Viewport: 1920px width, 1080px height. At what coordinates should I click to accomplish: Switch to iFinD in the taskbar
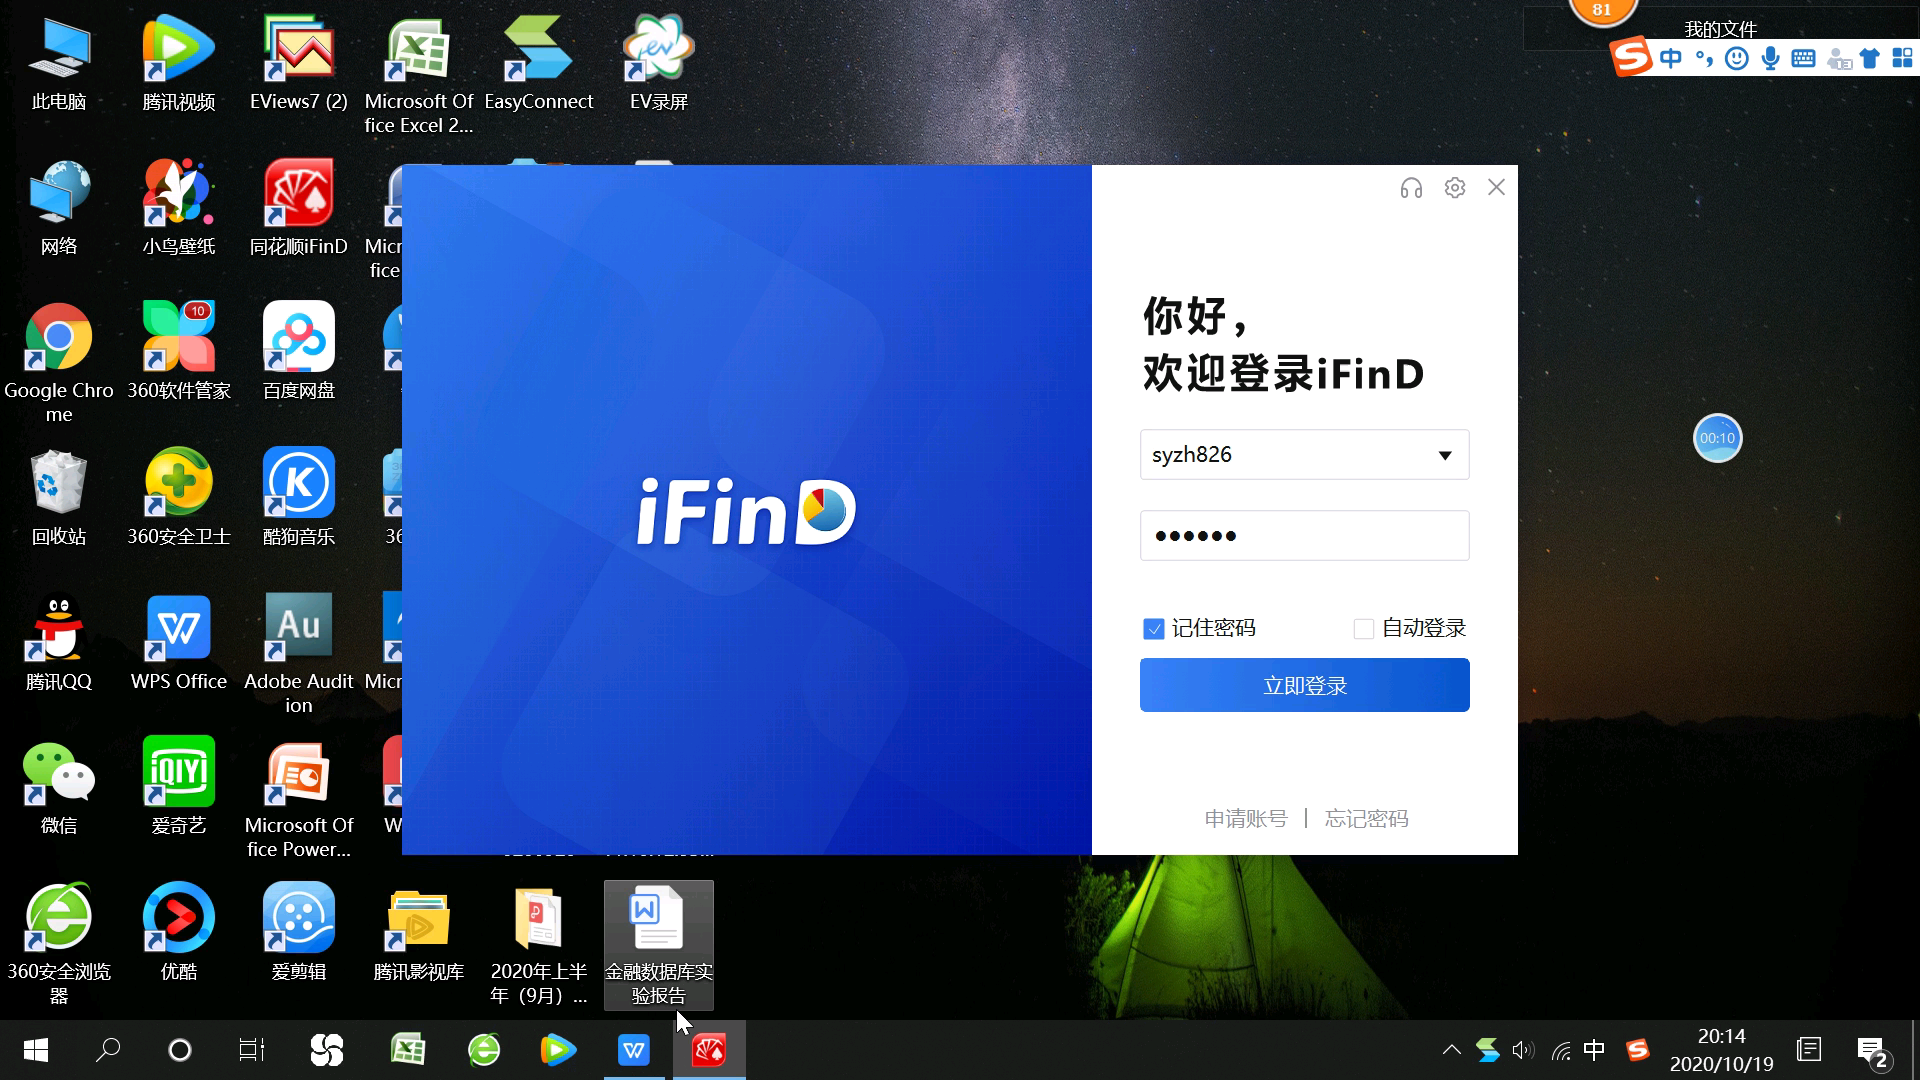pyautogui.click(x=709, y=1050)
